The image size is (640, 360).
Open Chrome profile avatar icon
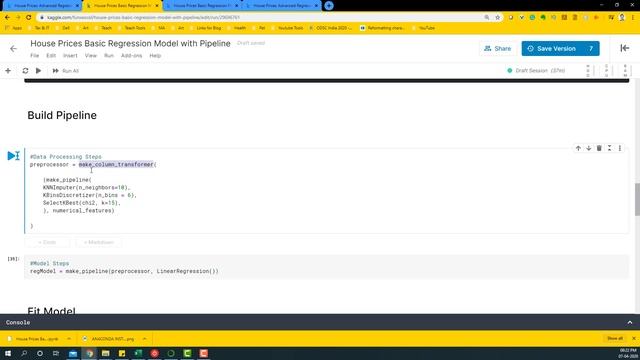pos(622,18)
